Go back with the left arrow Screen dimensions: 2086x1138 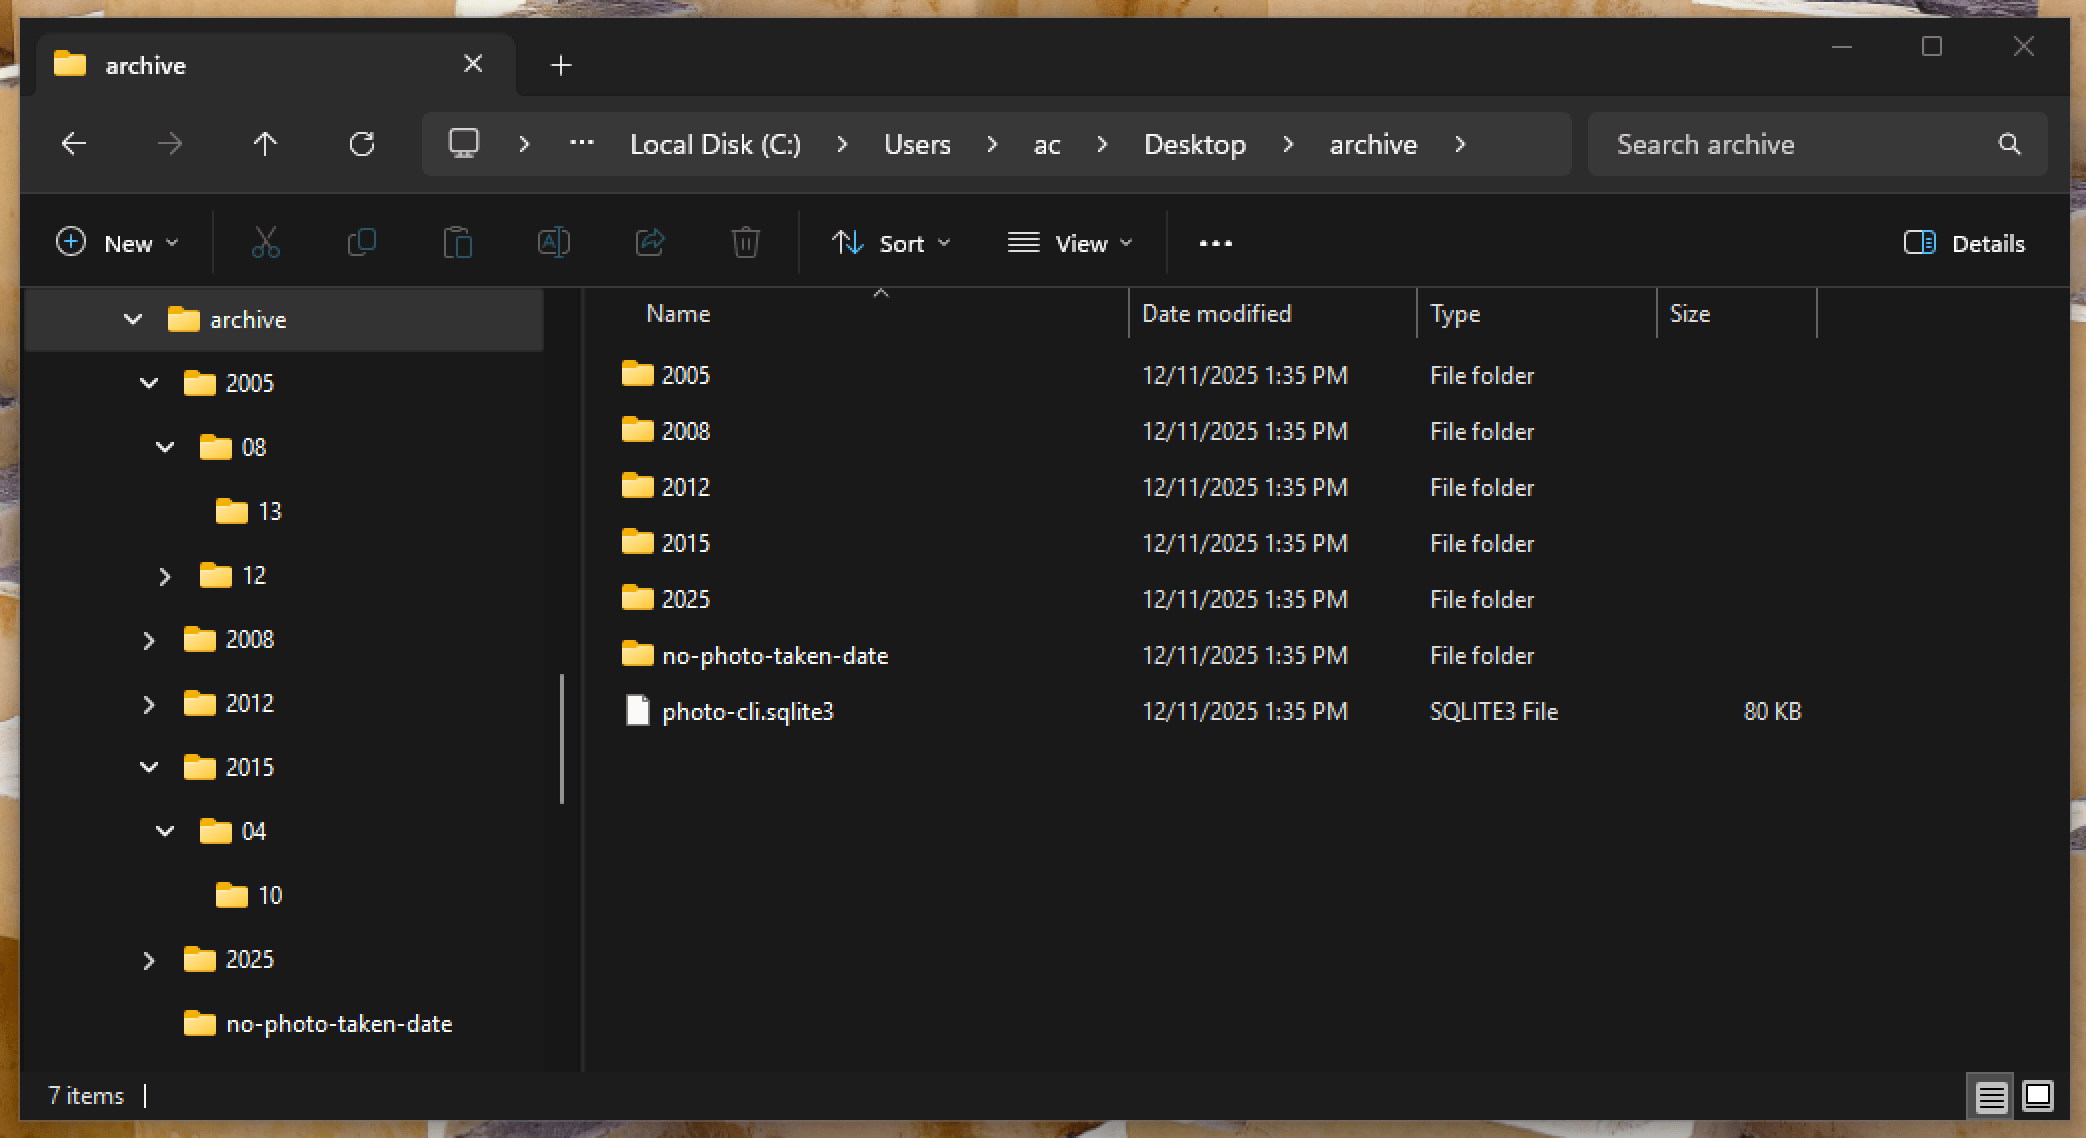pyautogui.click(x=74, y=144)
